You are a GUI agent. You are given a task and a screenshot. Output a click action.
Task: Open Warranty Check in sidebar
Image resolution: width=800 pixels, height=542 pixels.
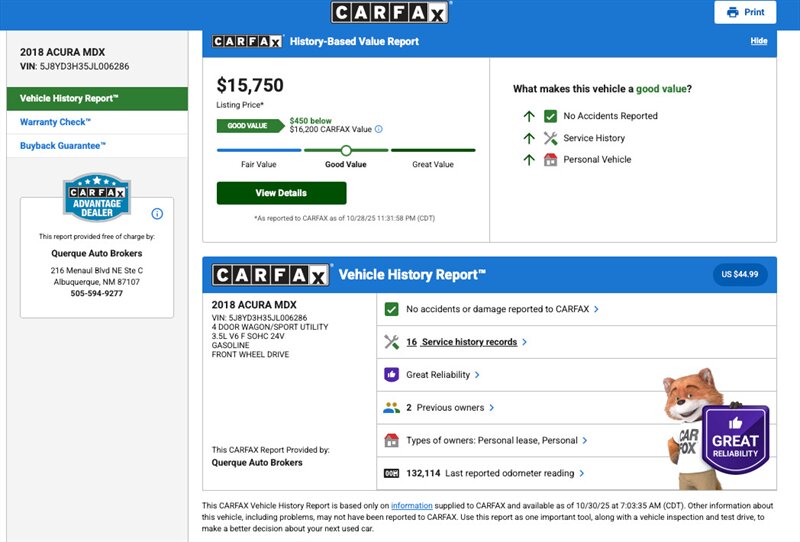pyautogui.click(x=55, y=122)
